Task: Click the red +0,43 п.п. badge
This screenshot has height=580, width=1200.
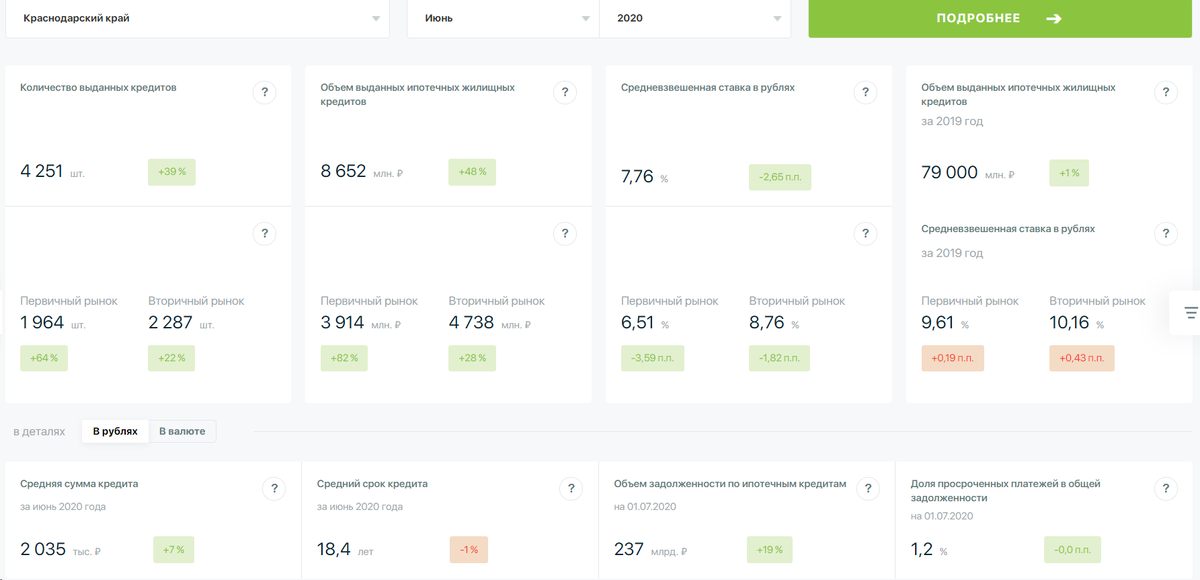Action: [x=1081, y=358]
